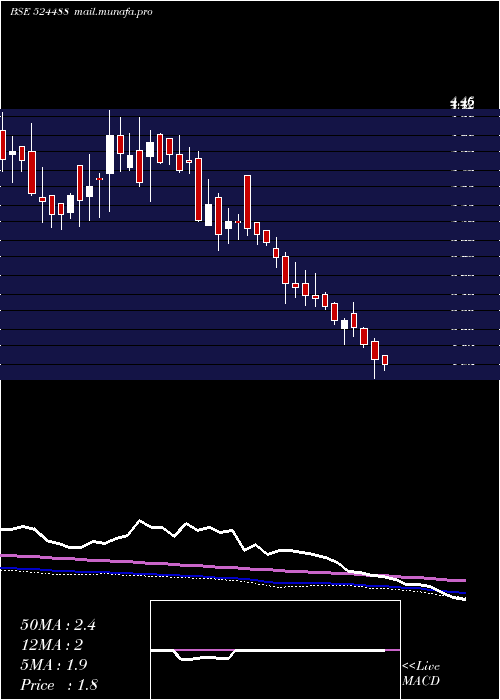Viewport: 500px width, 700px height.
Task: Click the BSE 524488 ticker label
Action: click(x=39, y=12)
